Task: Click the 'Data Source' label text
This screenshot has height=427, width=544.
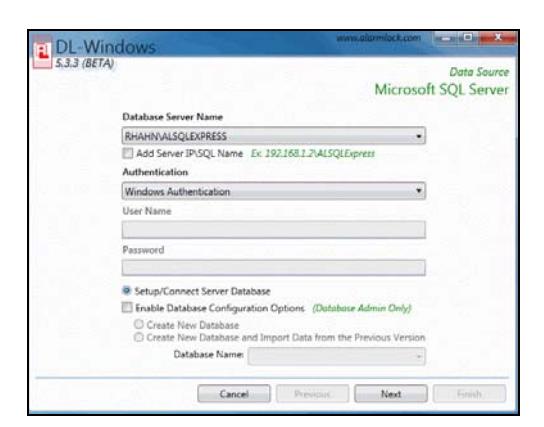Action: [479, 72]
